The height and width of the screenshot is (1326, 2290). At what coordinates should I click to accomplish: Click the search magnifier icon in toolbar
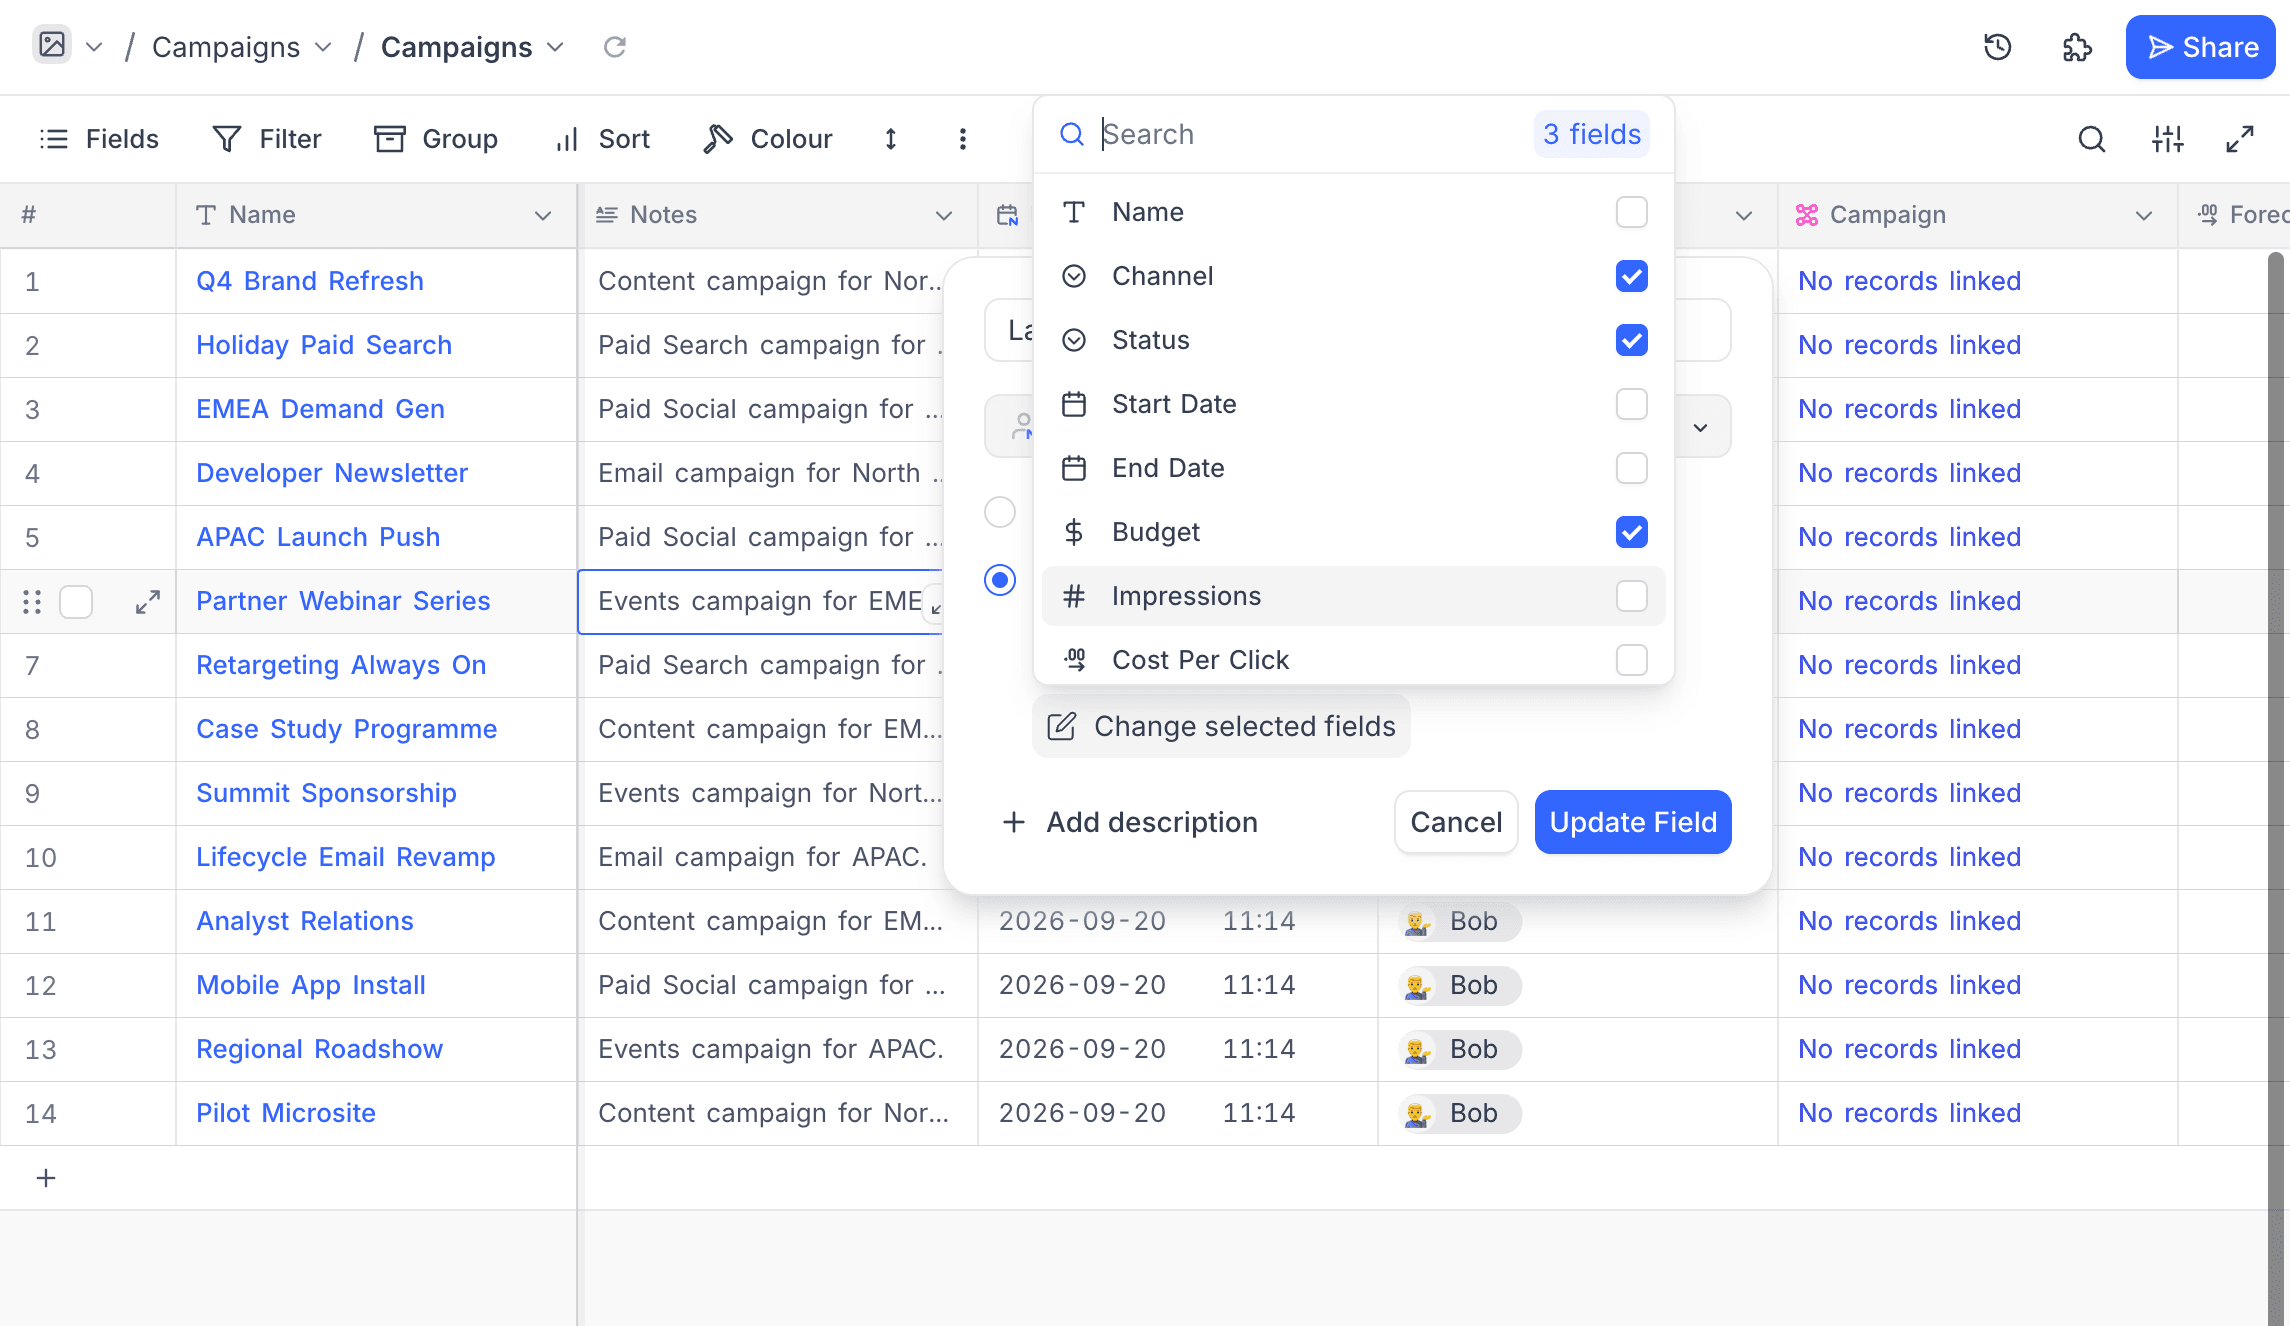tap(2091, 139)
